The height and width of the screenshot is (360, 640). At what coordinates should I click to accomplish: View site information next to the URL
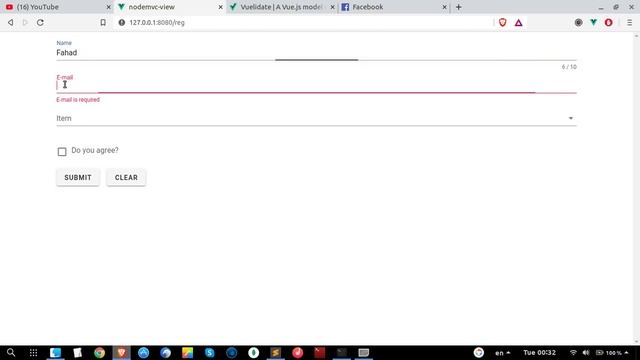pos(122,22)
